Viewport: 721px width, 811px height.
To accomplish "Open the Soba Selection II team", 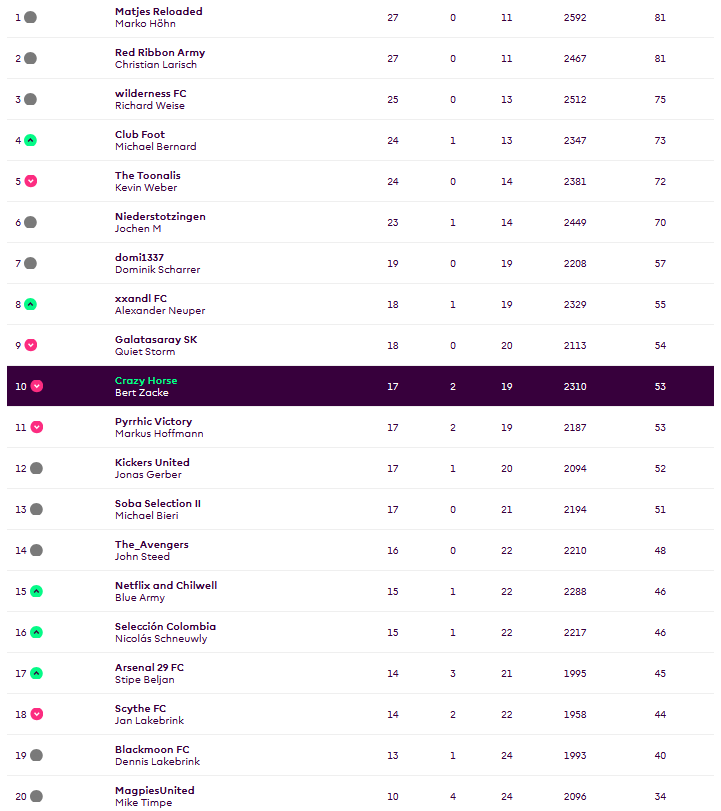I will point(158,504).
